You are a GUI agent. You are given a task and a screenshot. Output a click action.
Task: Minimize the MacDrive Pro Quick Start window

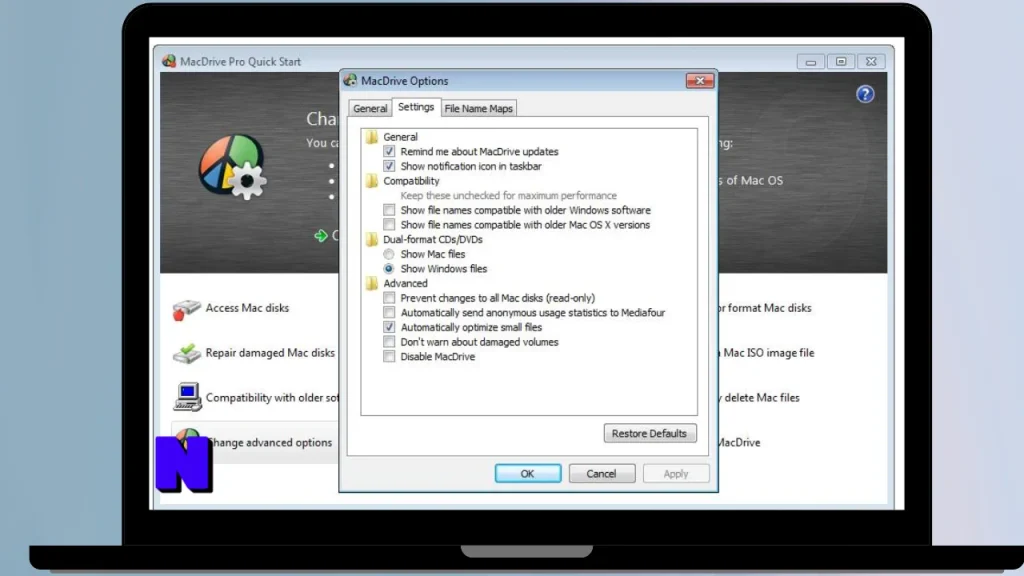pyautogui.click(x=810, y=61)
